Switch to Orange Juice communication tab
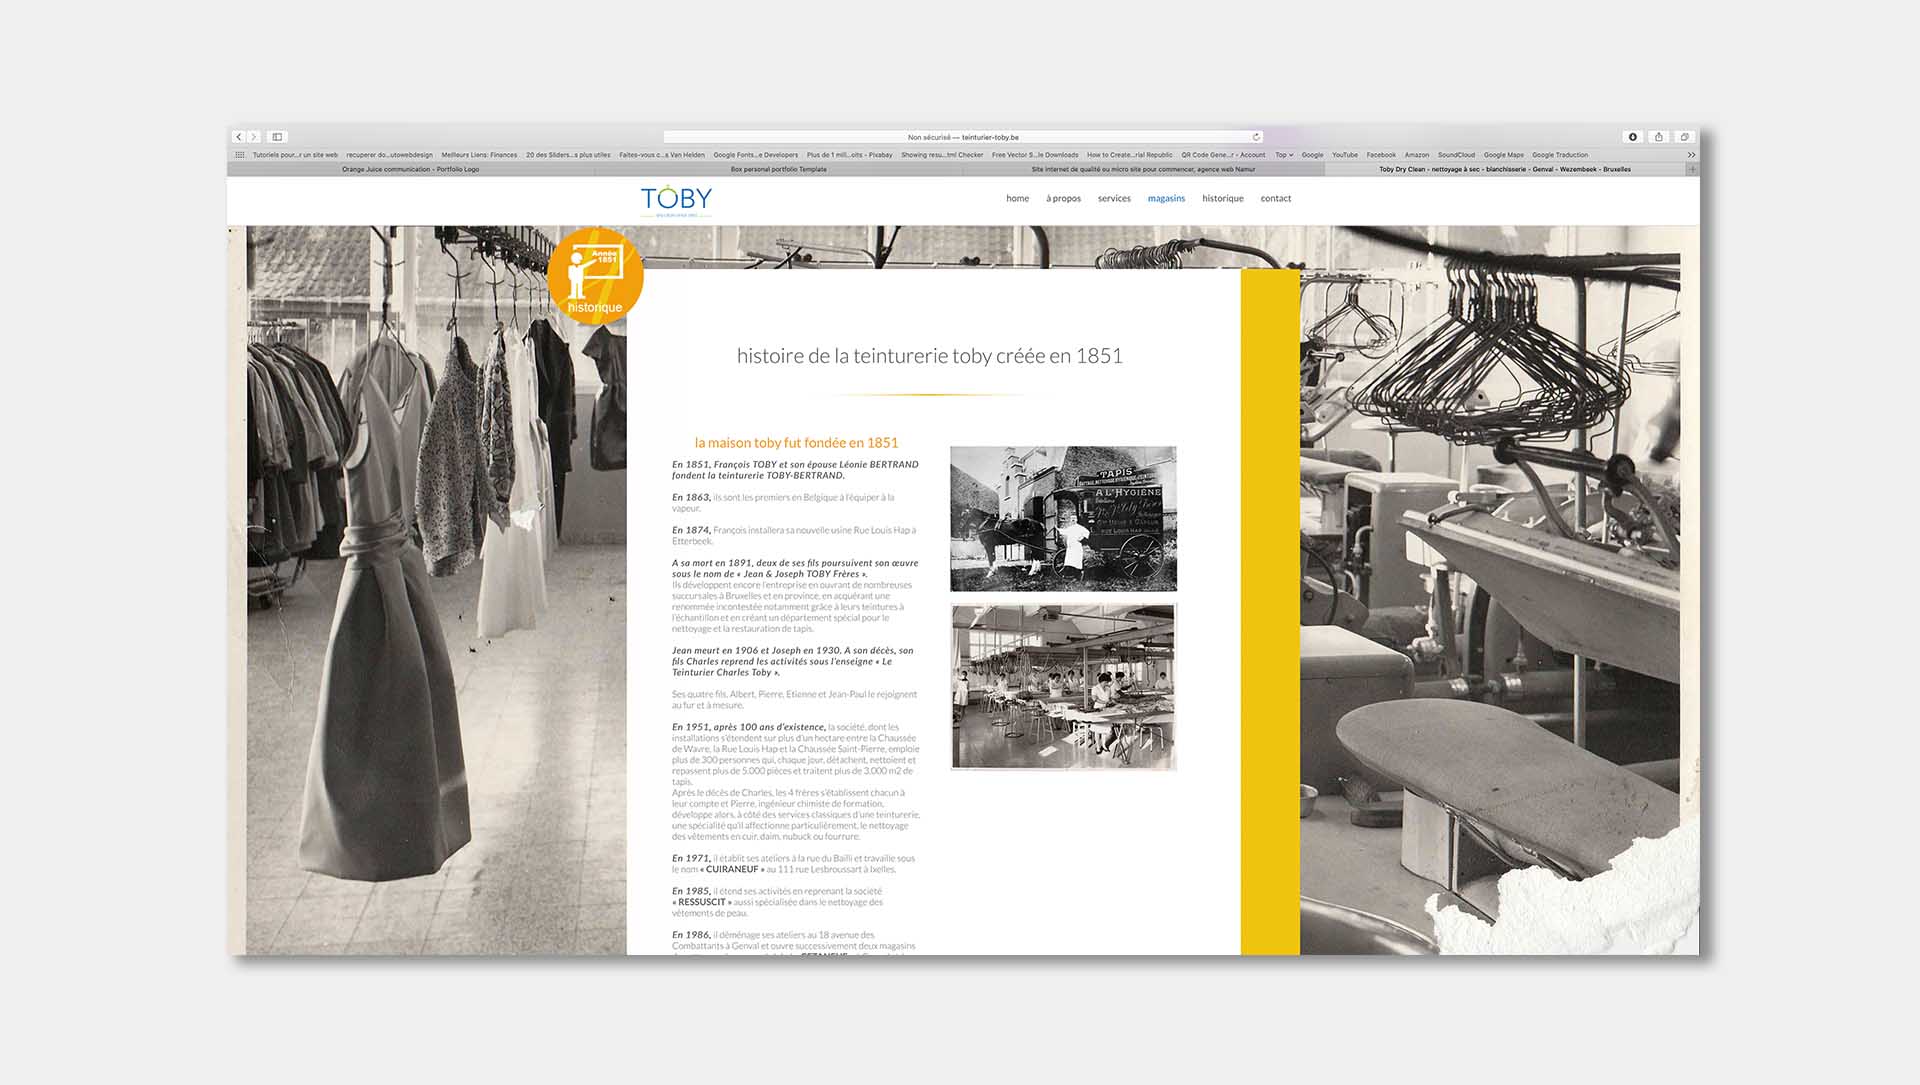The height and width of the screenshot is (1085, 1920). 410,169
